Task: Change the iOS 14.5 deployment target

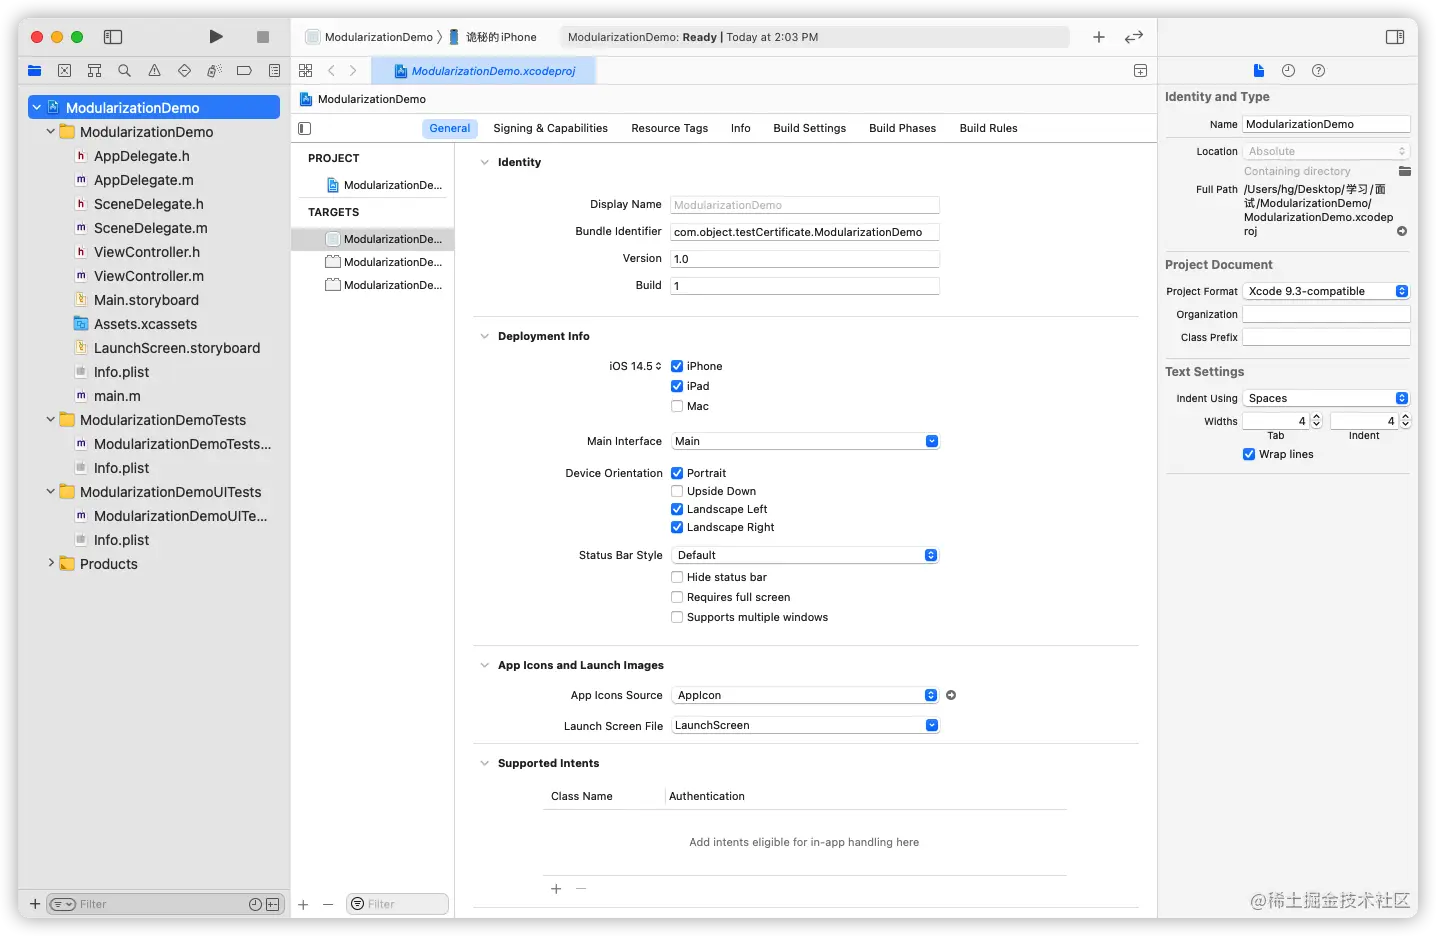Action: click(x=635, y=366)
